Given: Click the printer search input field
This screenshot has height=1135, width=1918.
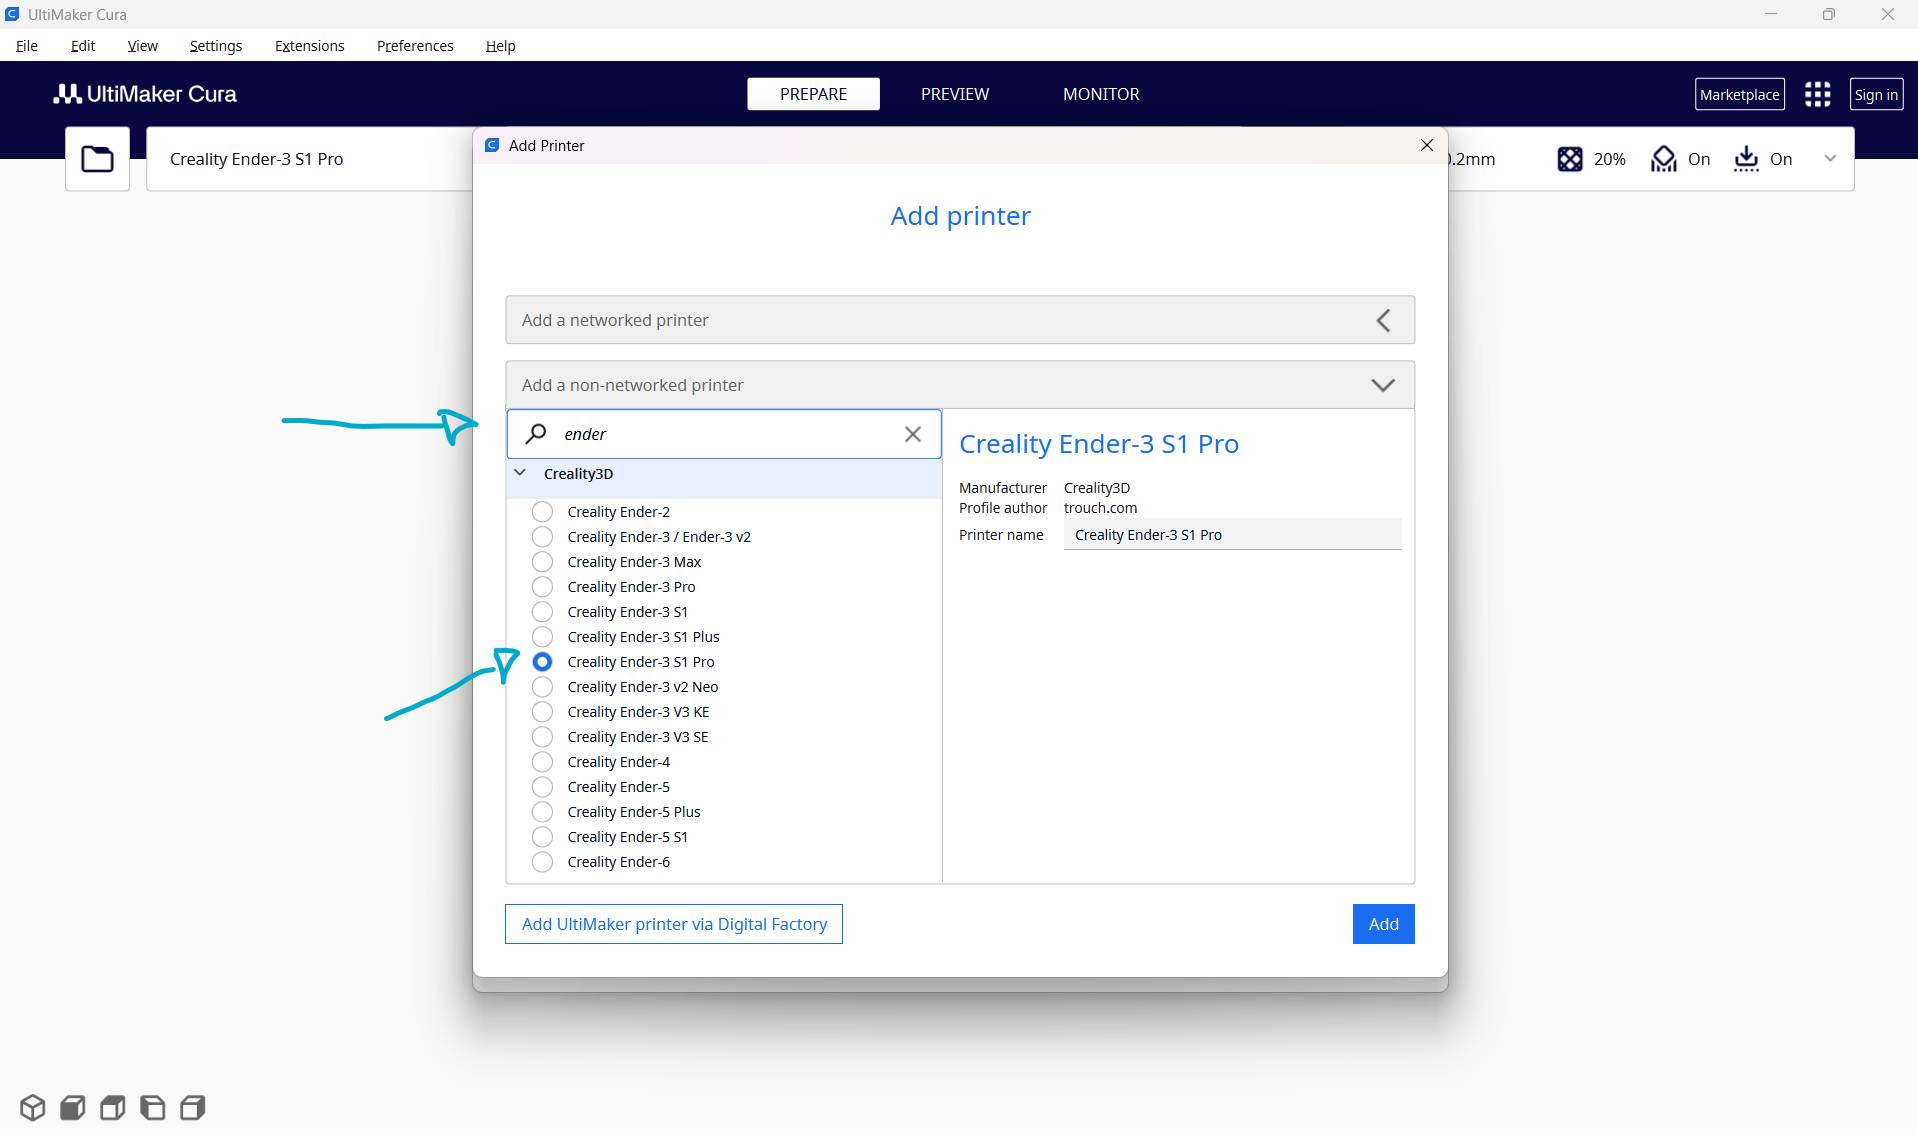Looking at the screenshot, I should tap(724, 434).
